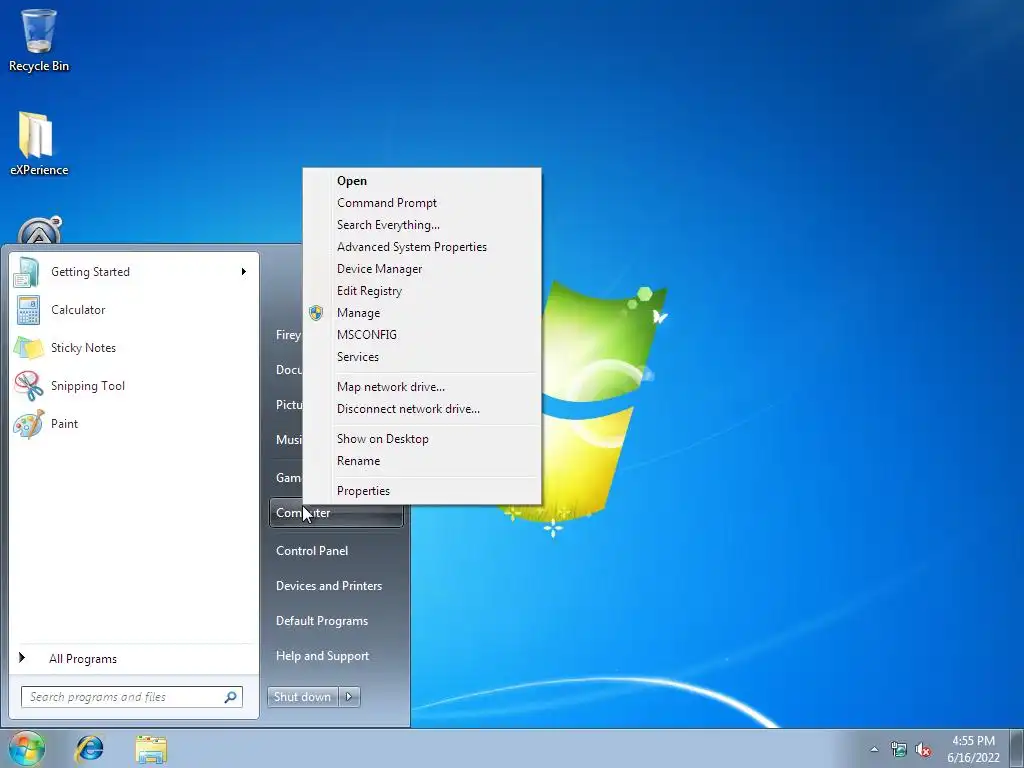Launch Internet Explorer from the taskbar
The width and height of the screenshot is (1024, 768).
[x=89, y=748]
